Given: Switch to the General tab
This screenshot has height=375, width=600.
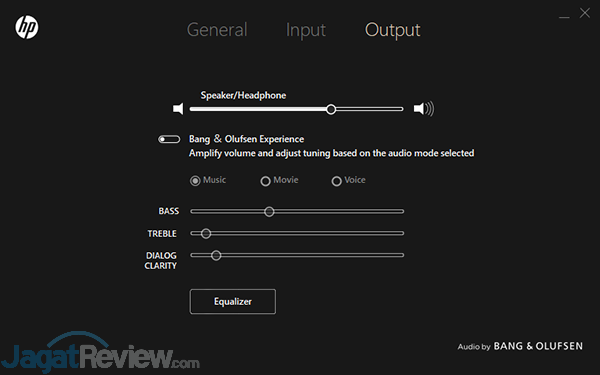Looking at the screenshot, I should point(217,30).
